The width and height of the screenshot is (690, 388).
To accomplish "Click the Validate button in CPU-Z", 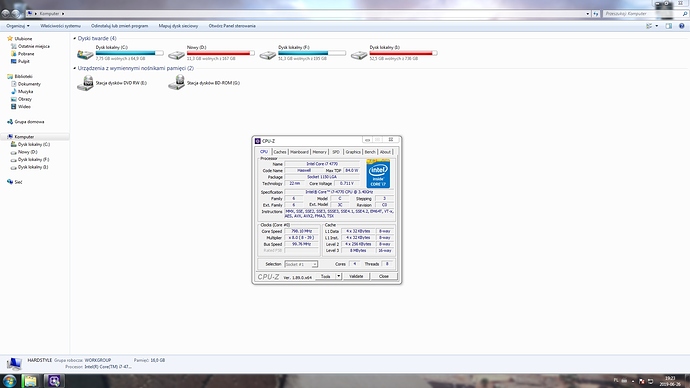I will (x=356, y=276).
